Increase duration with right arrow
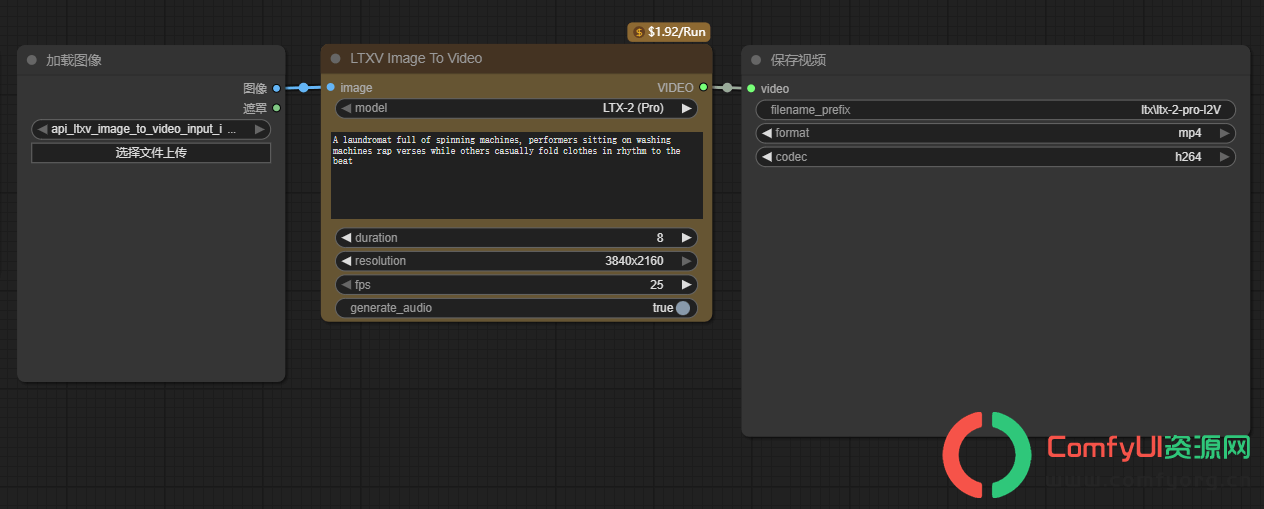This screenshot has height=509, width=1264. point(687,238)
